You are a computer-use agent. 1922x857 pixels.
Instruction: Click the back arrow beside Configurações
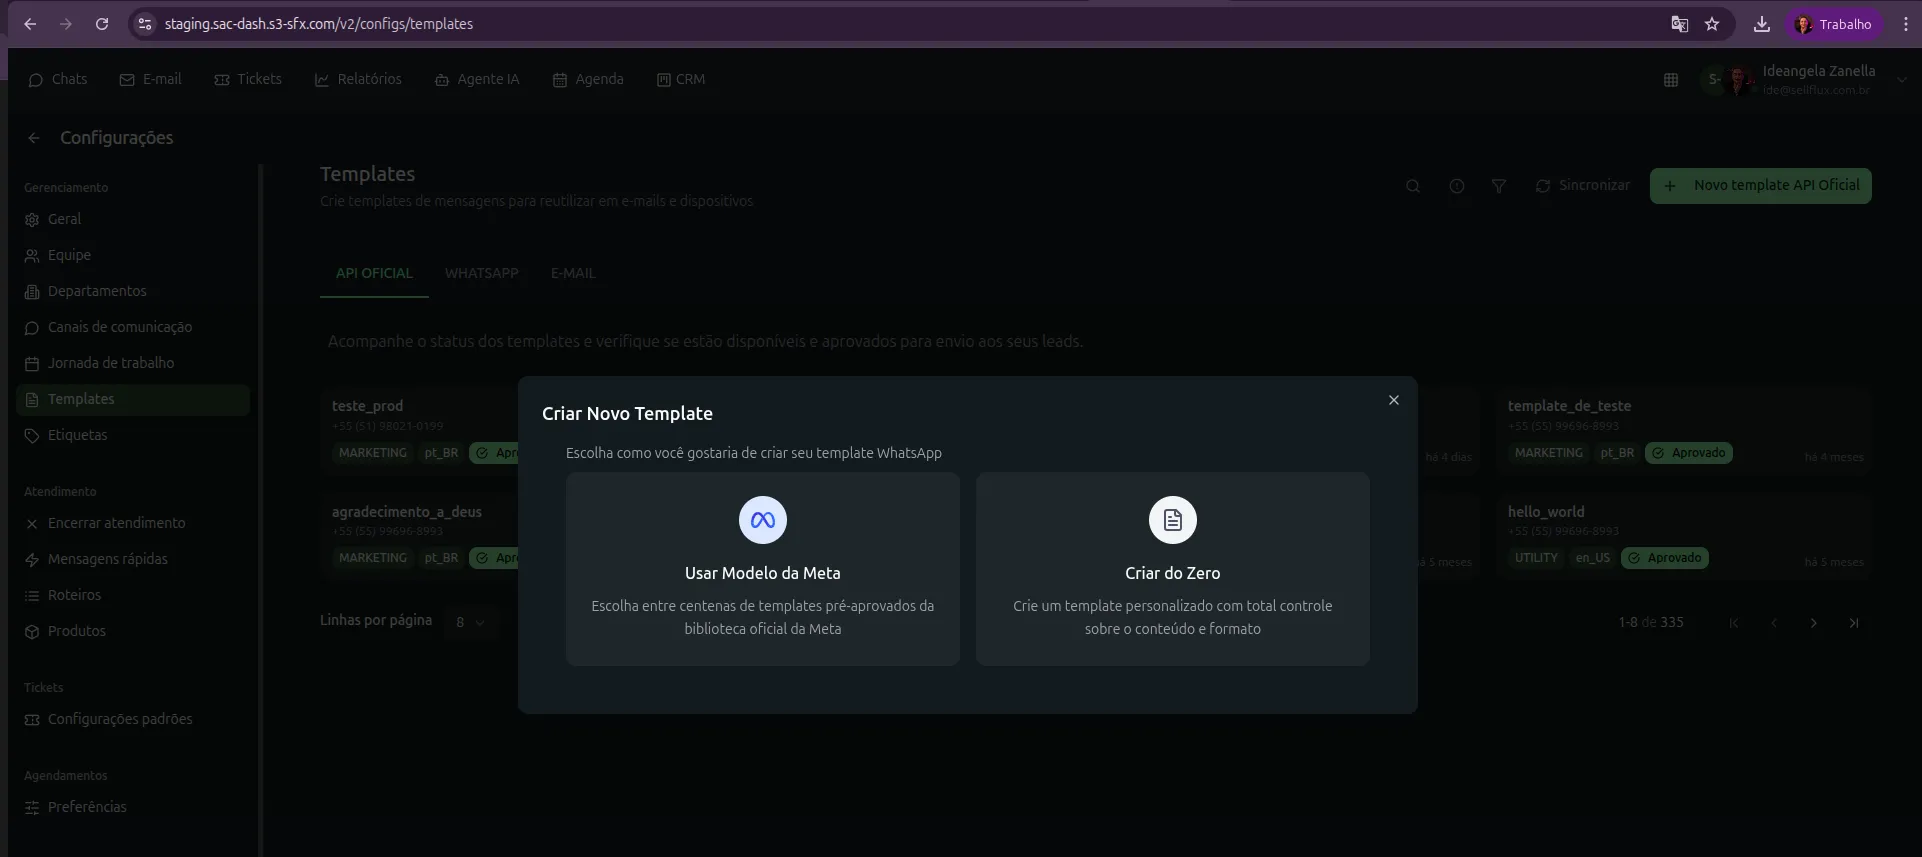34,138
